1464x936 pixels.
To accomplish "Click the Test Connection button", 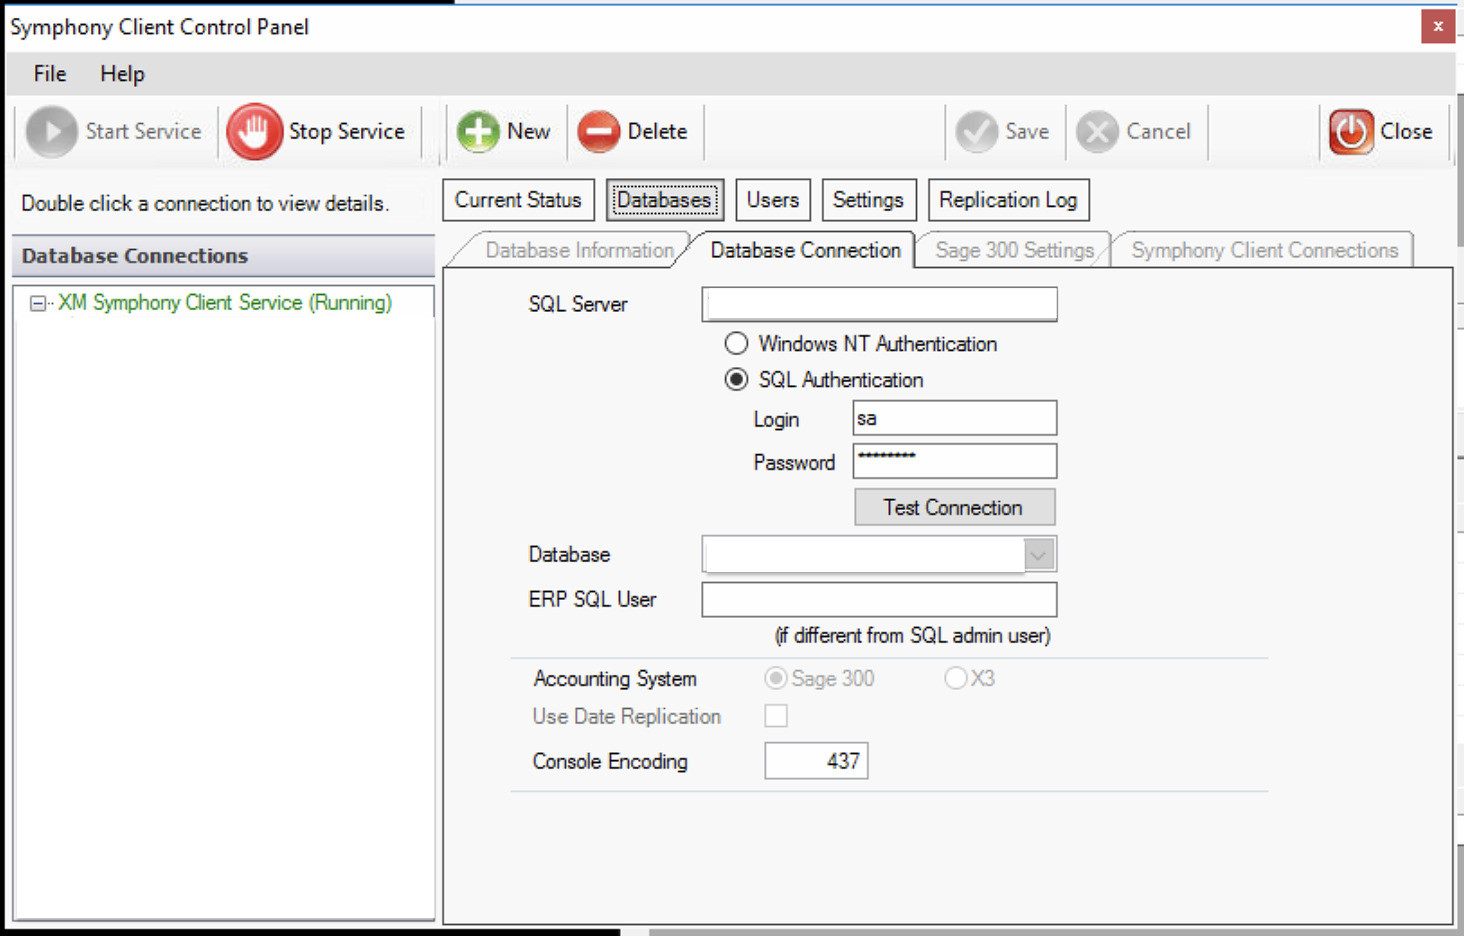I will coord(954,507).
